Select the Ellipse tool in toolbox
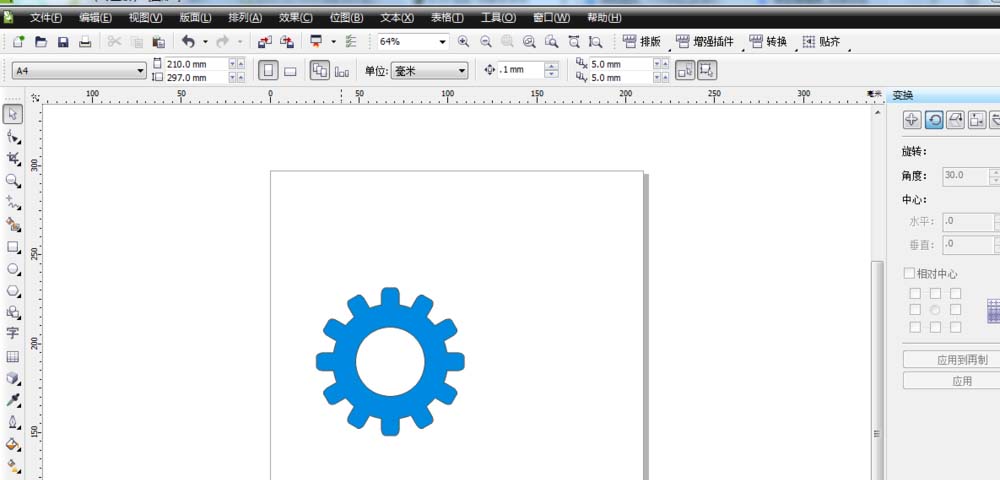The width and height of the screenshot is (1000, 480). [13, 269]
